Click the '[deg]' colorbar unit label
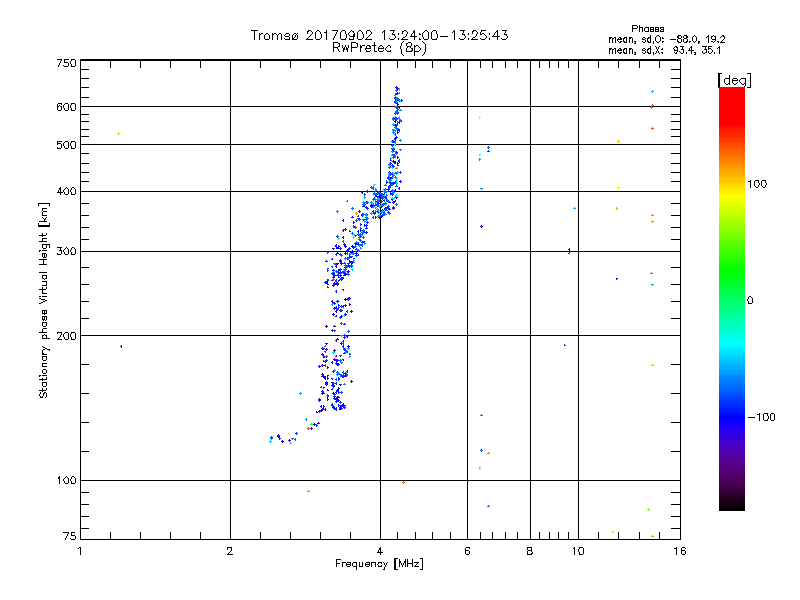Image resolution: width=800 pixels, height=600 pixels. click(x=734, y=80)
